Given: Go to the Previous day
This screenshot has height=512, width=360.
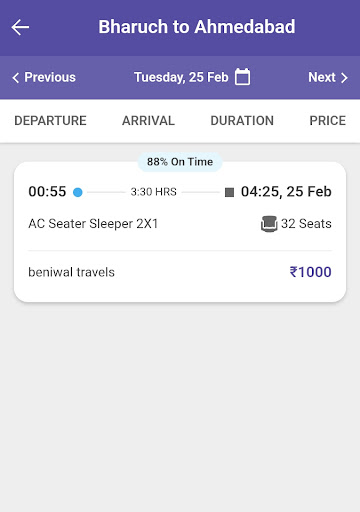Looking at the screenshot, I should (x=44, y=77).
